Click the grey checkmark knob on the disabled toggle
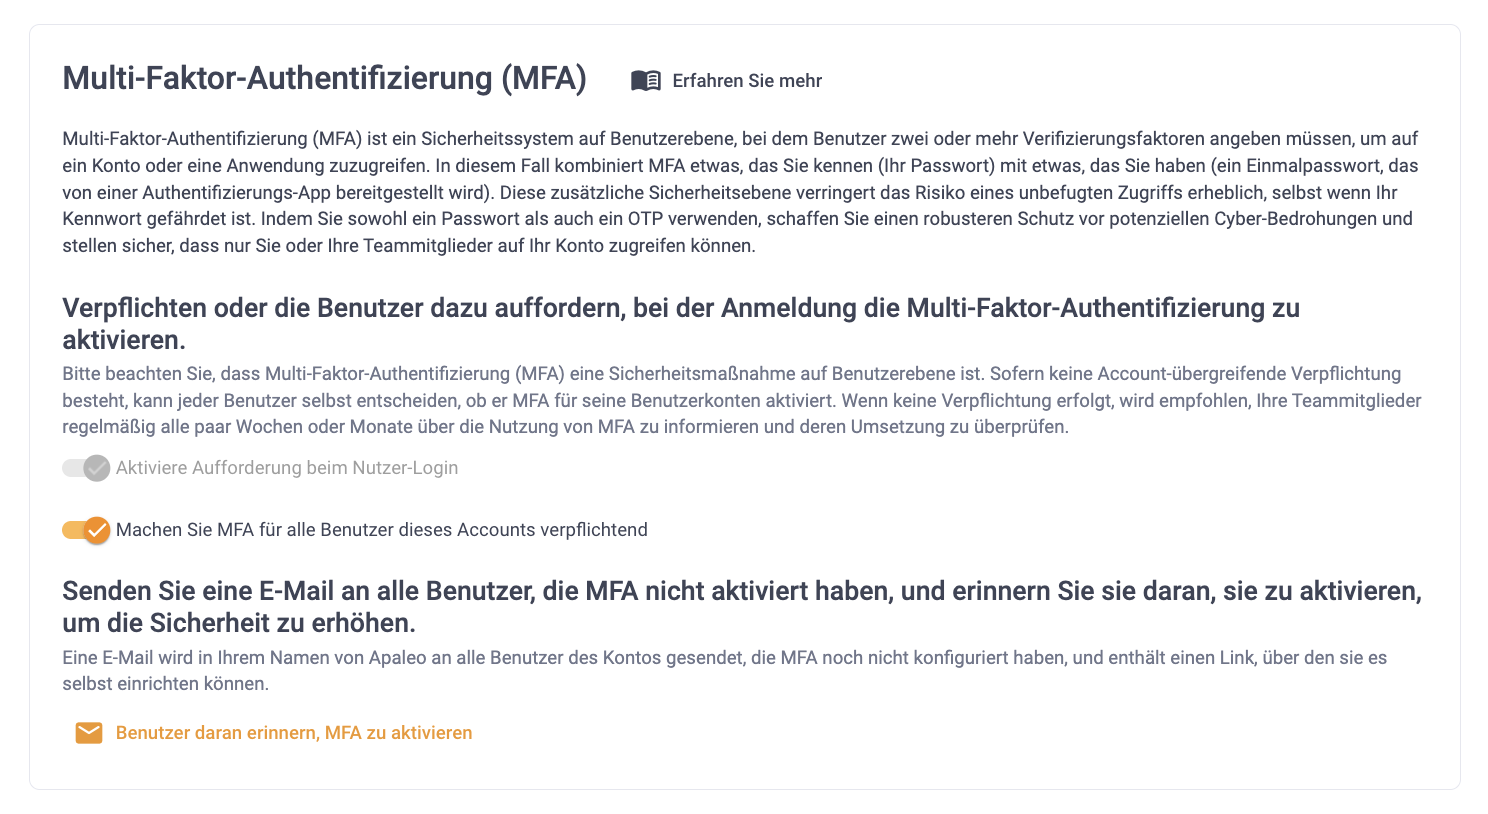Screen dimensions: 1488x814 97,468
